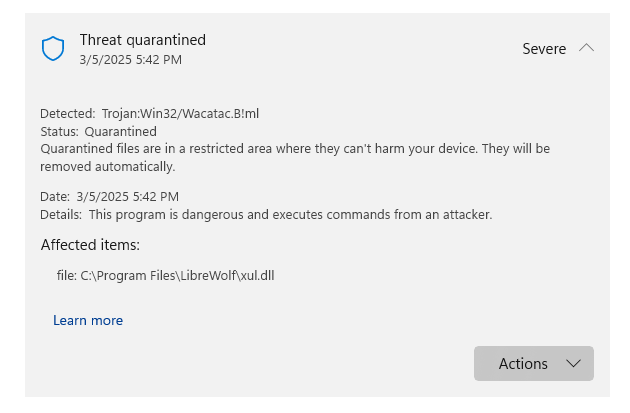Select the LibreWolf xul.dll file path
Image resolution: width=630 pixels, height=413 pixels.
coord(166,276)
